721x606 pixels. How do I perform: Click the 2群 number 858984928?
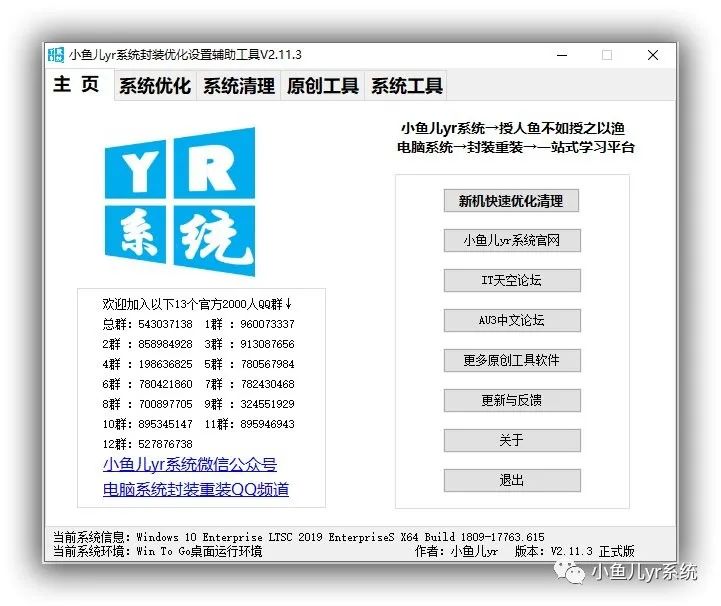click(166, 344)
